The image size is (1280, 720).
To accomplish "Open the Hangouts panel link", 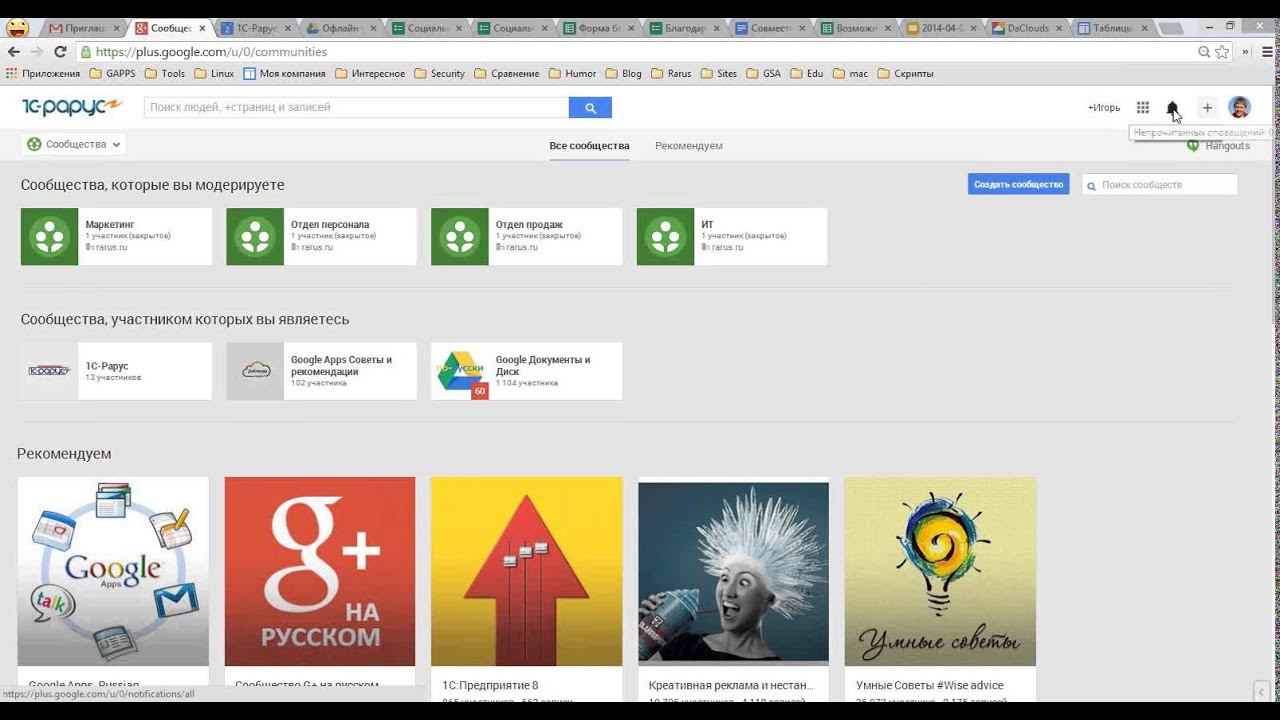I will click(1219, 146).
